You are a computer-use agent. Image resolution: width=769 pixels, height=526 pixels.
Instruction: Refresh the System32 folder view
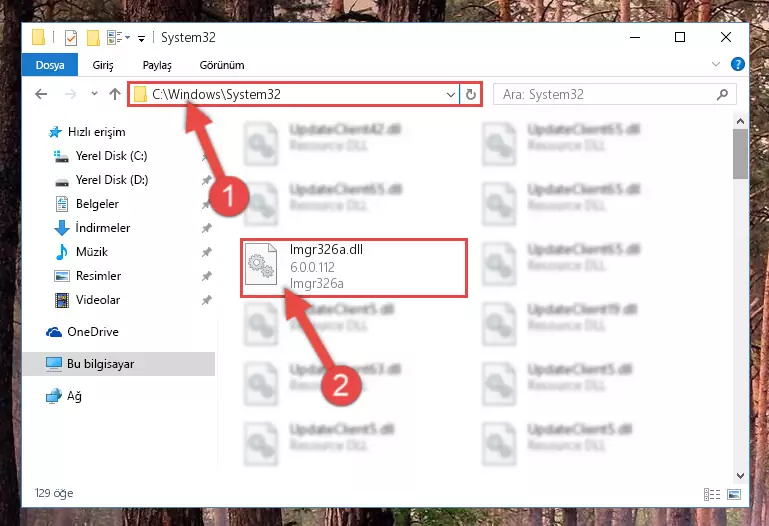(471, 94)
